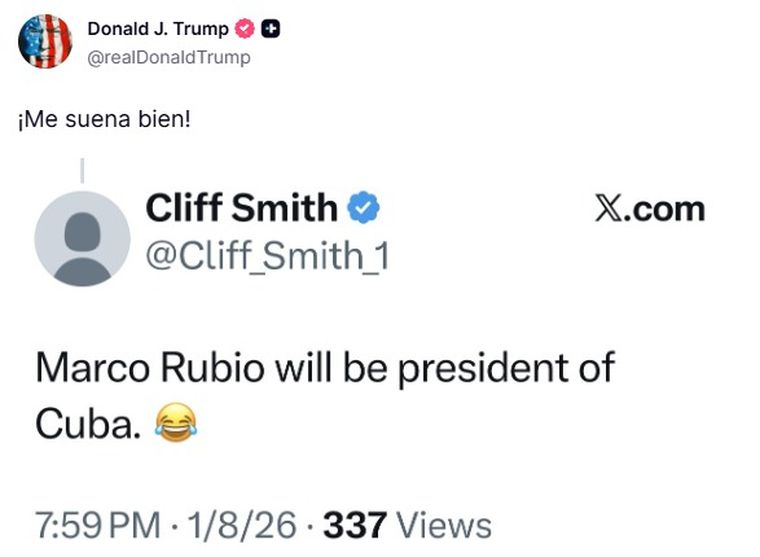Open the @realDonaldTrump handle link
Image resolution: width=760 pixels, height=557 pixels.
[169, 57]
